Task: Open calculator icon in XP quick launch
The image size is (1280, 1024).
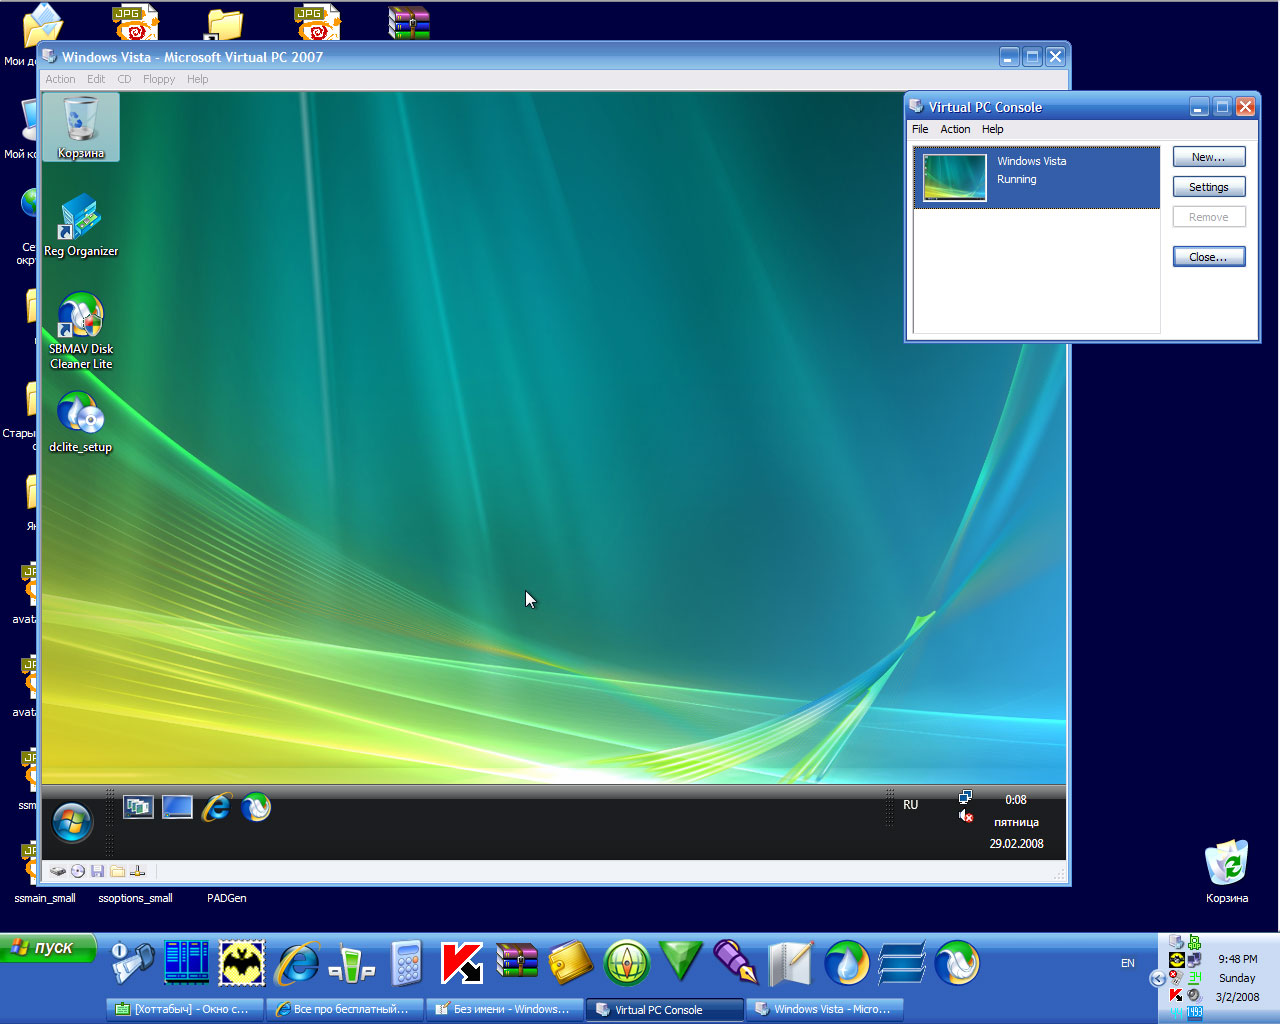Action: click(x=406, y=964)
